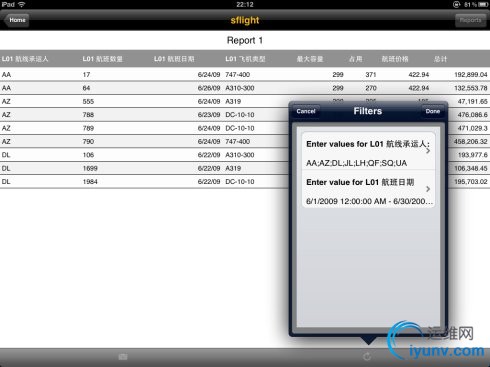
Task: Select flight number 106 cell
Action: click(x=88, y=155)
